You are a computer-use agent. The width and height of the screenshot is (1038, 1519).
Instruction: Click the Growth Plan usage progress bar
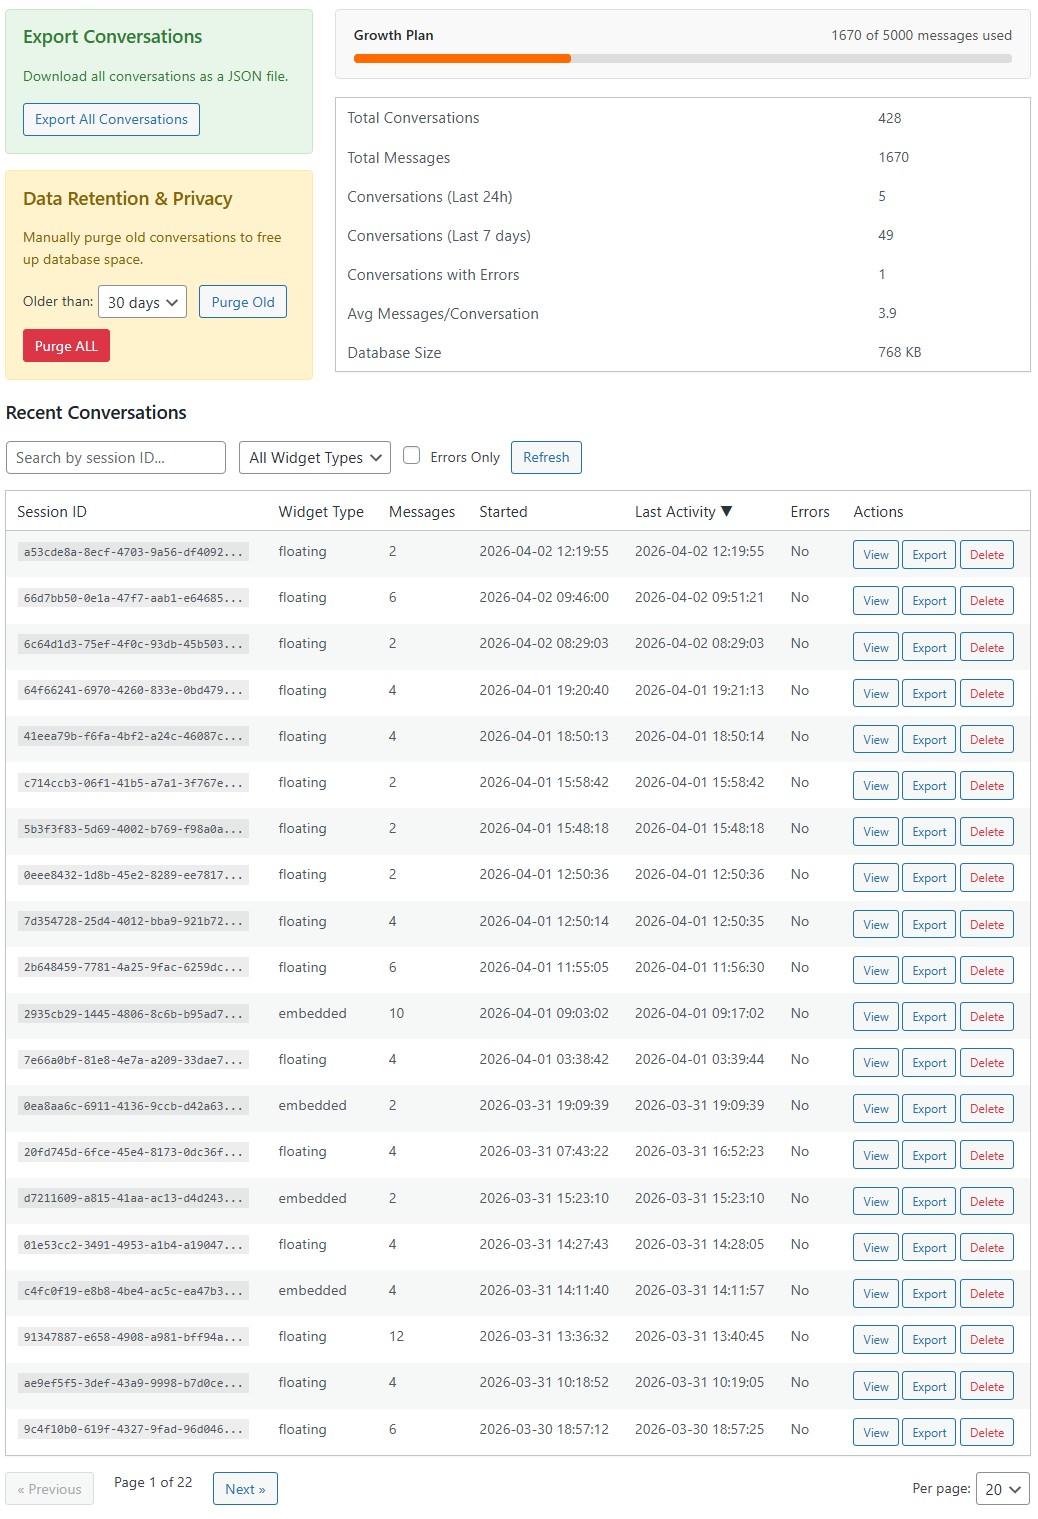coord(682,59)
